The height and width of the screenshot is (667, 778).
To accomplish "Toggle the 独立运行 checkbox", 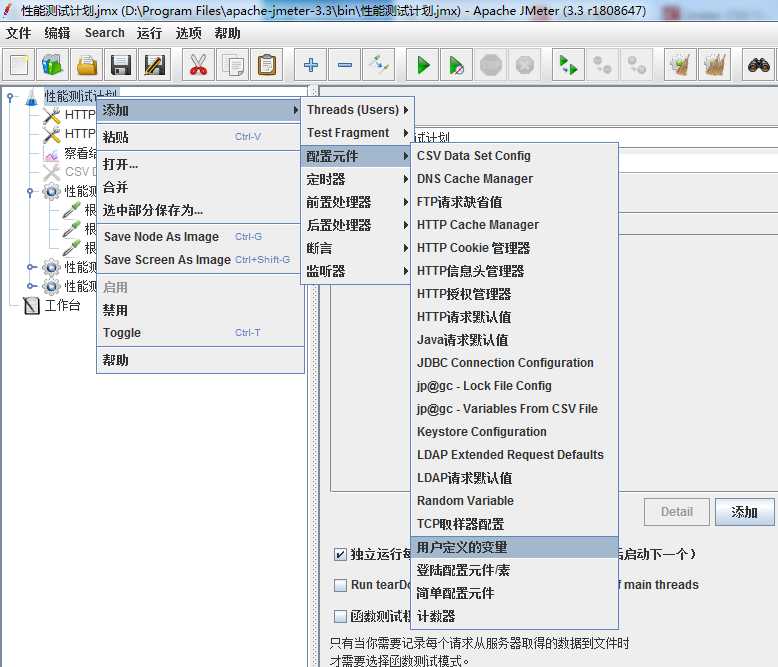I will (x=340, y=554).
